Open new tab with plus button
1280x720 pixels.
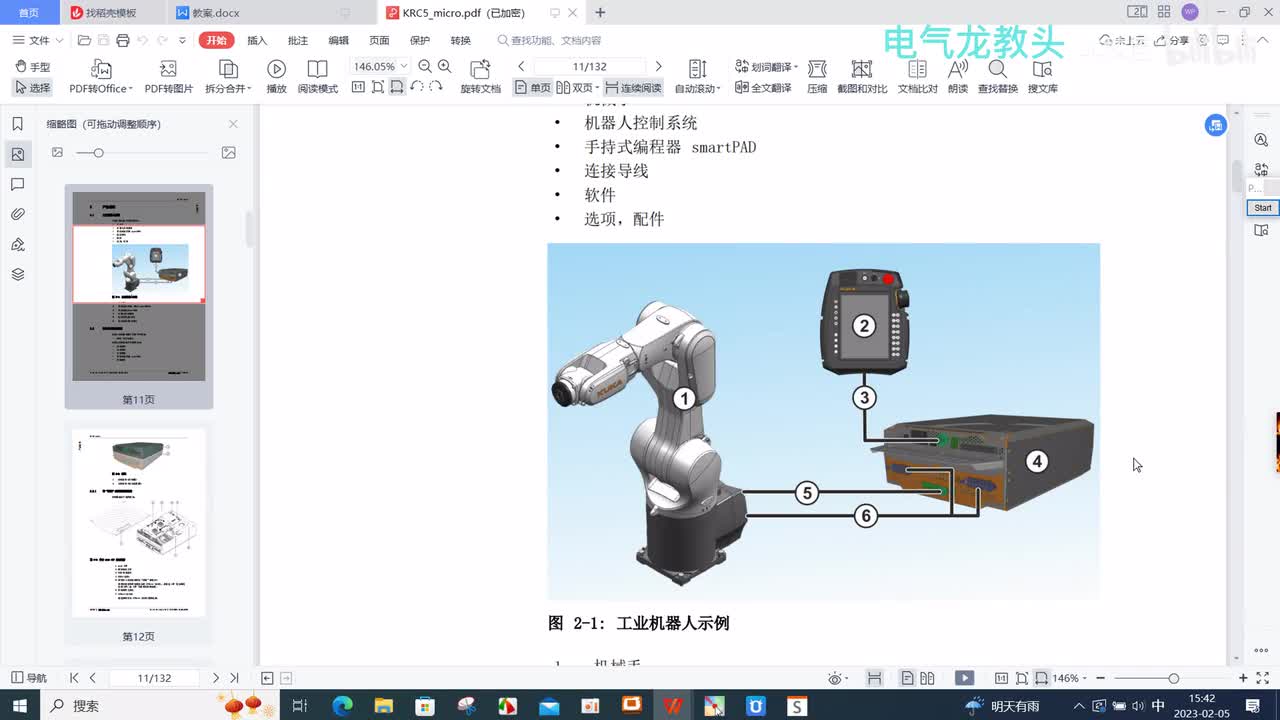tap(600, 12)
